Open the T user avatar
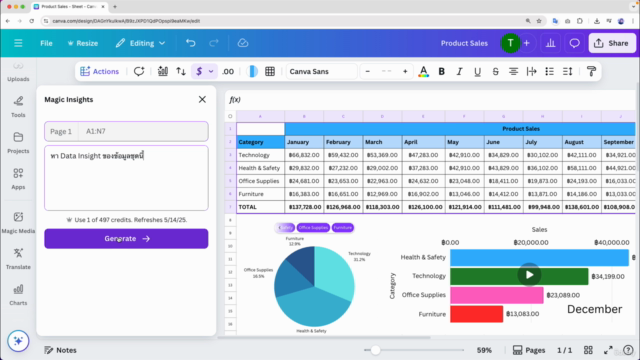 click(x=510, y=43)
